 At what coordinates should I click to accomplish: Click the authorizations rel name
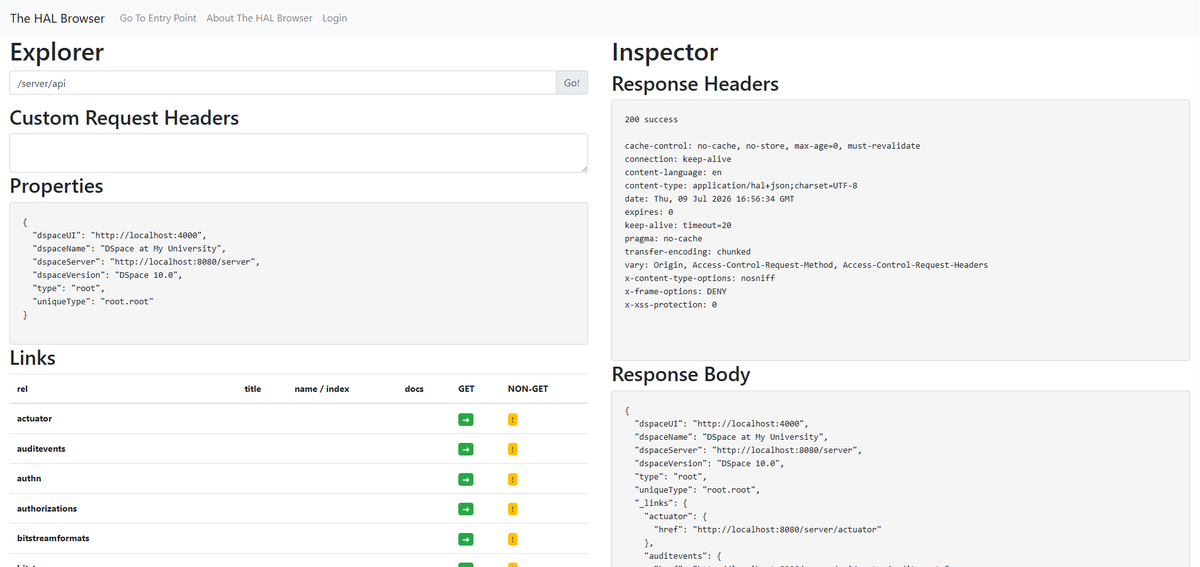coord(47,509)
